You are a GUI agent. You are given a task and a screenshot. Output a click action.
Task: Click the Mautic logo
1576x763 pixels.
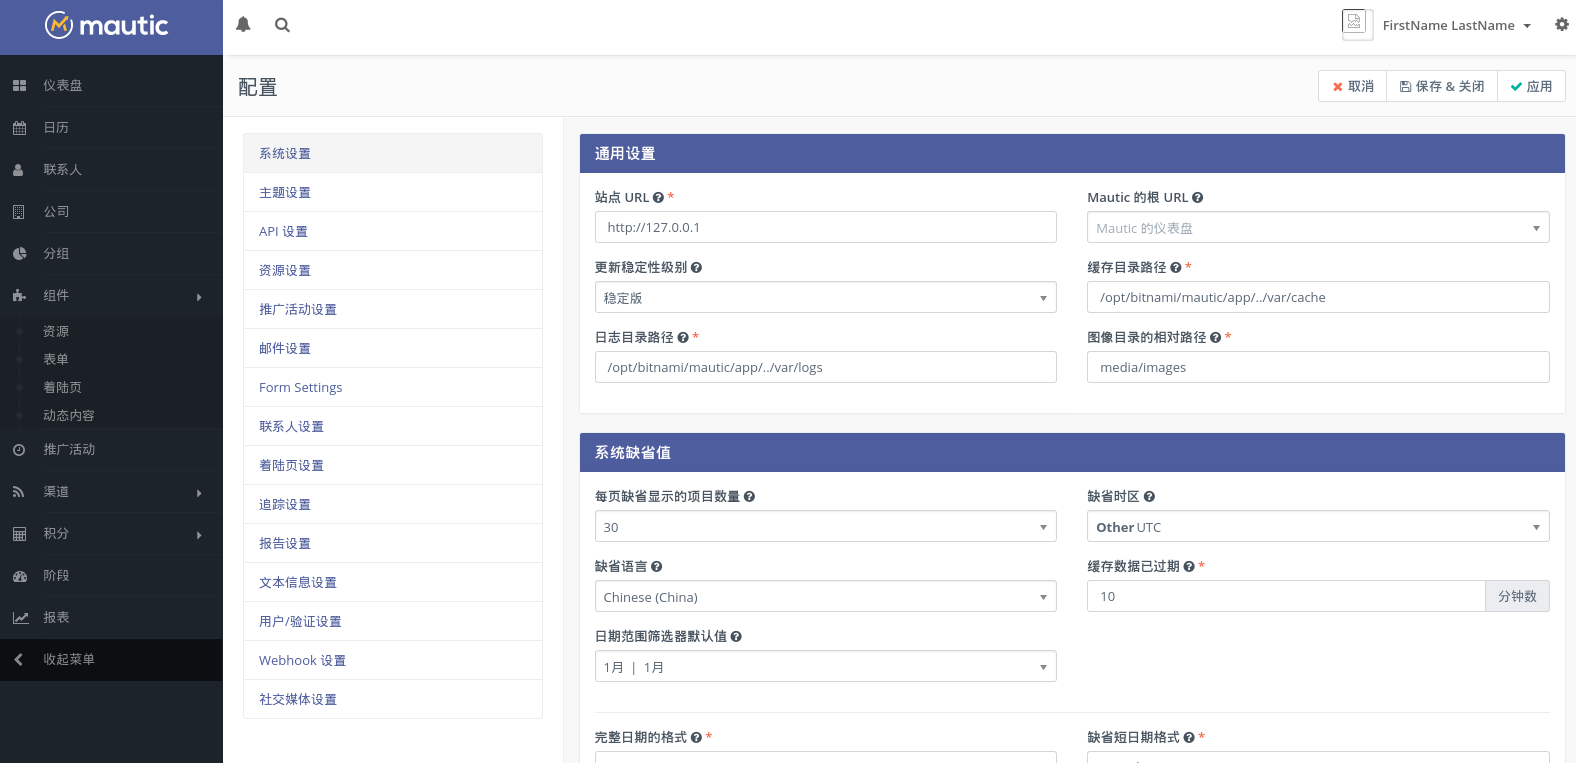click(107, 26)
